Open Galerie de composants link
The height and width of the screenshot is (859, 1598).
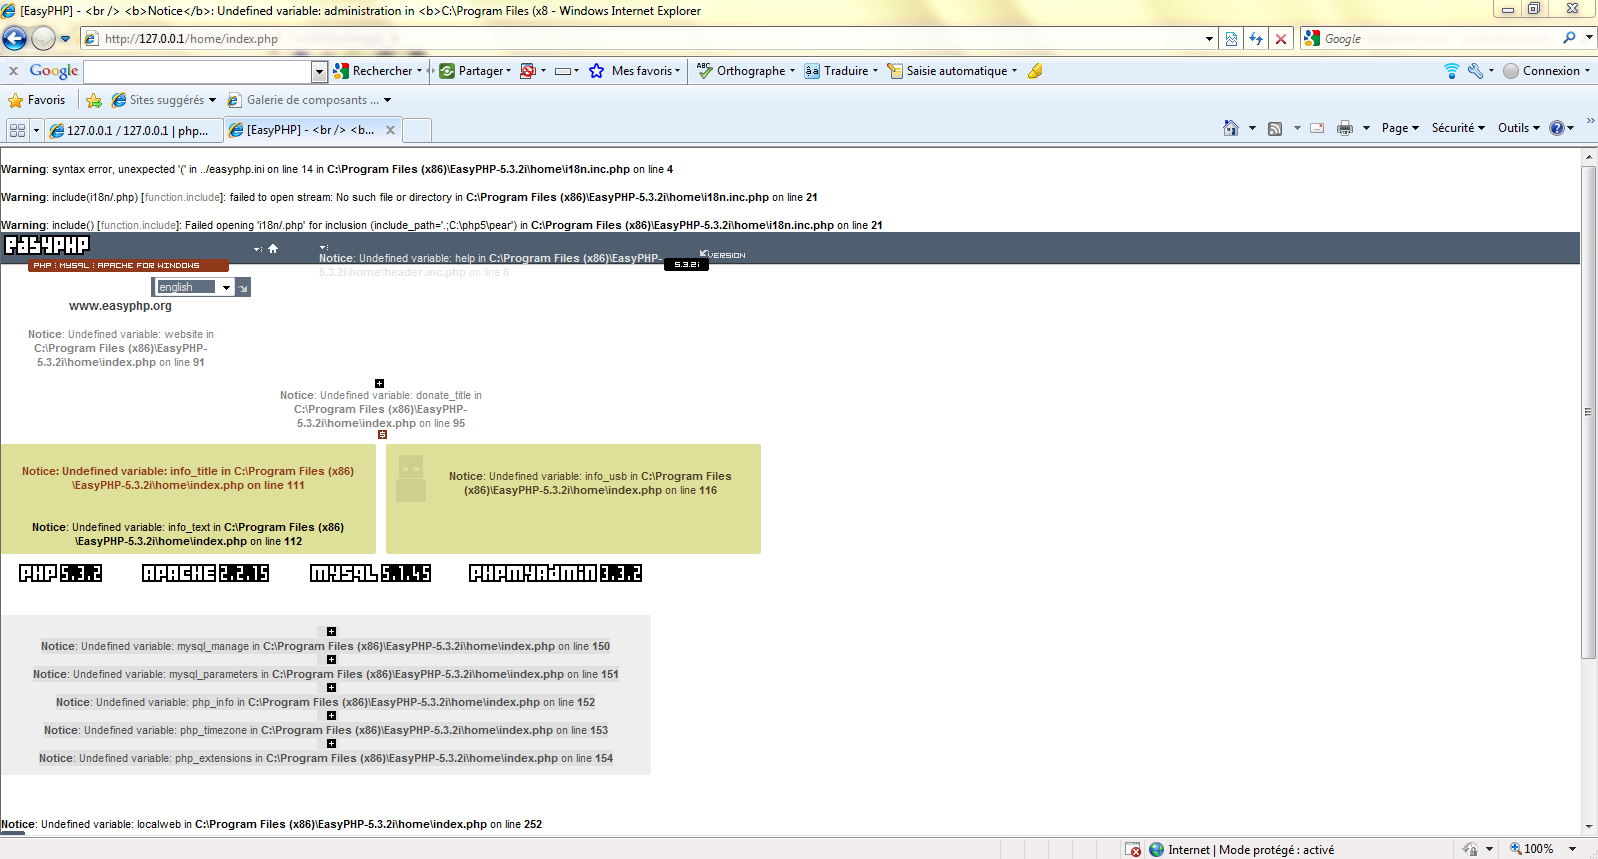(x=309, y=100)
